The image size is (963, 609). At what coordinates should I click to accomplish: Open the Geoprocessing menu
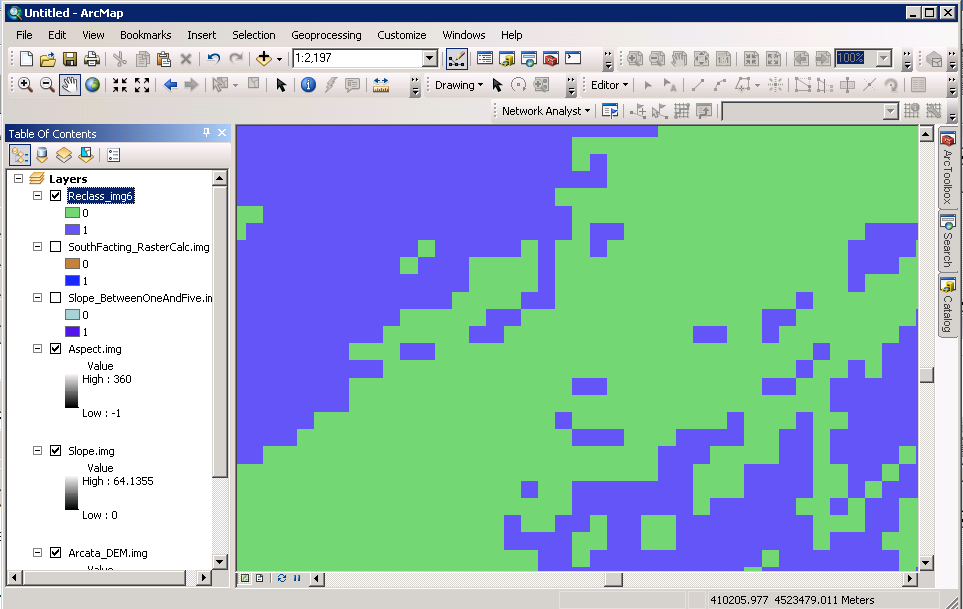(x=326, y=35)
